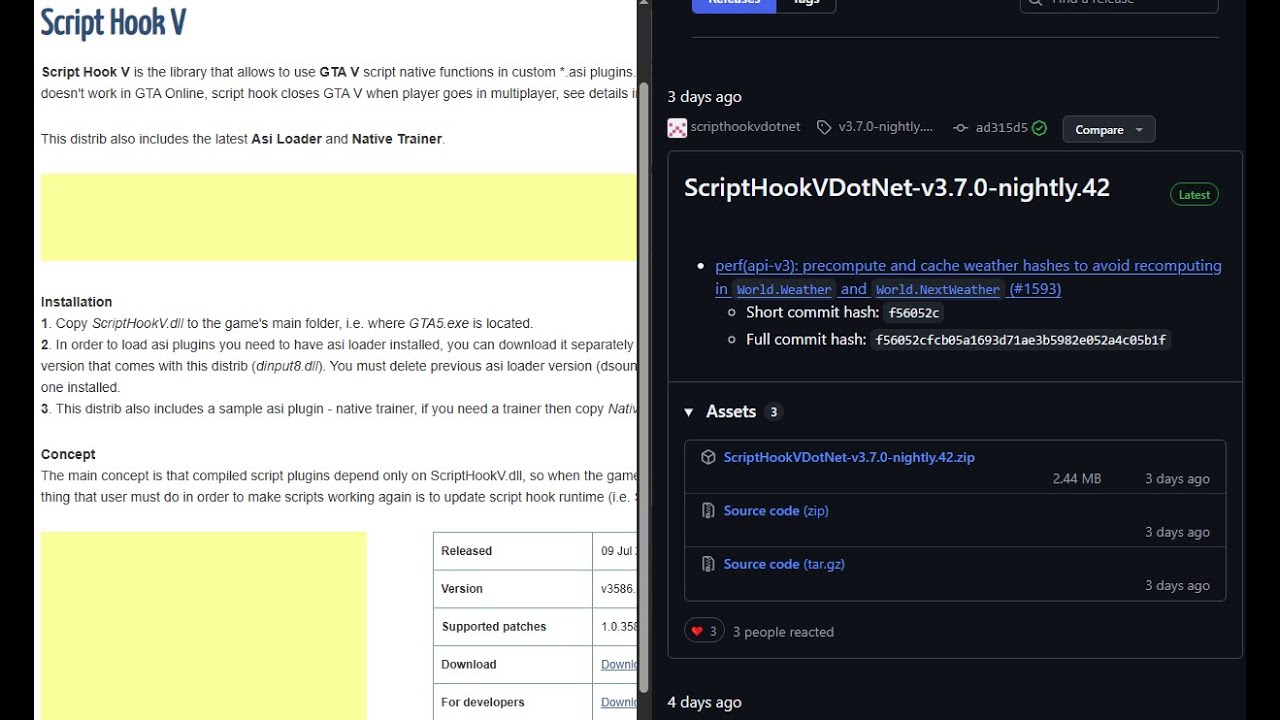Image resolution: width=1280 pixels, height=720 pixels.
Task: Click the tag icon beside v3.7.0-nightly
Action: click(x=824, y=127)
